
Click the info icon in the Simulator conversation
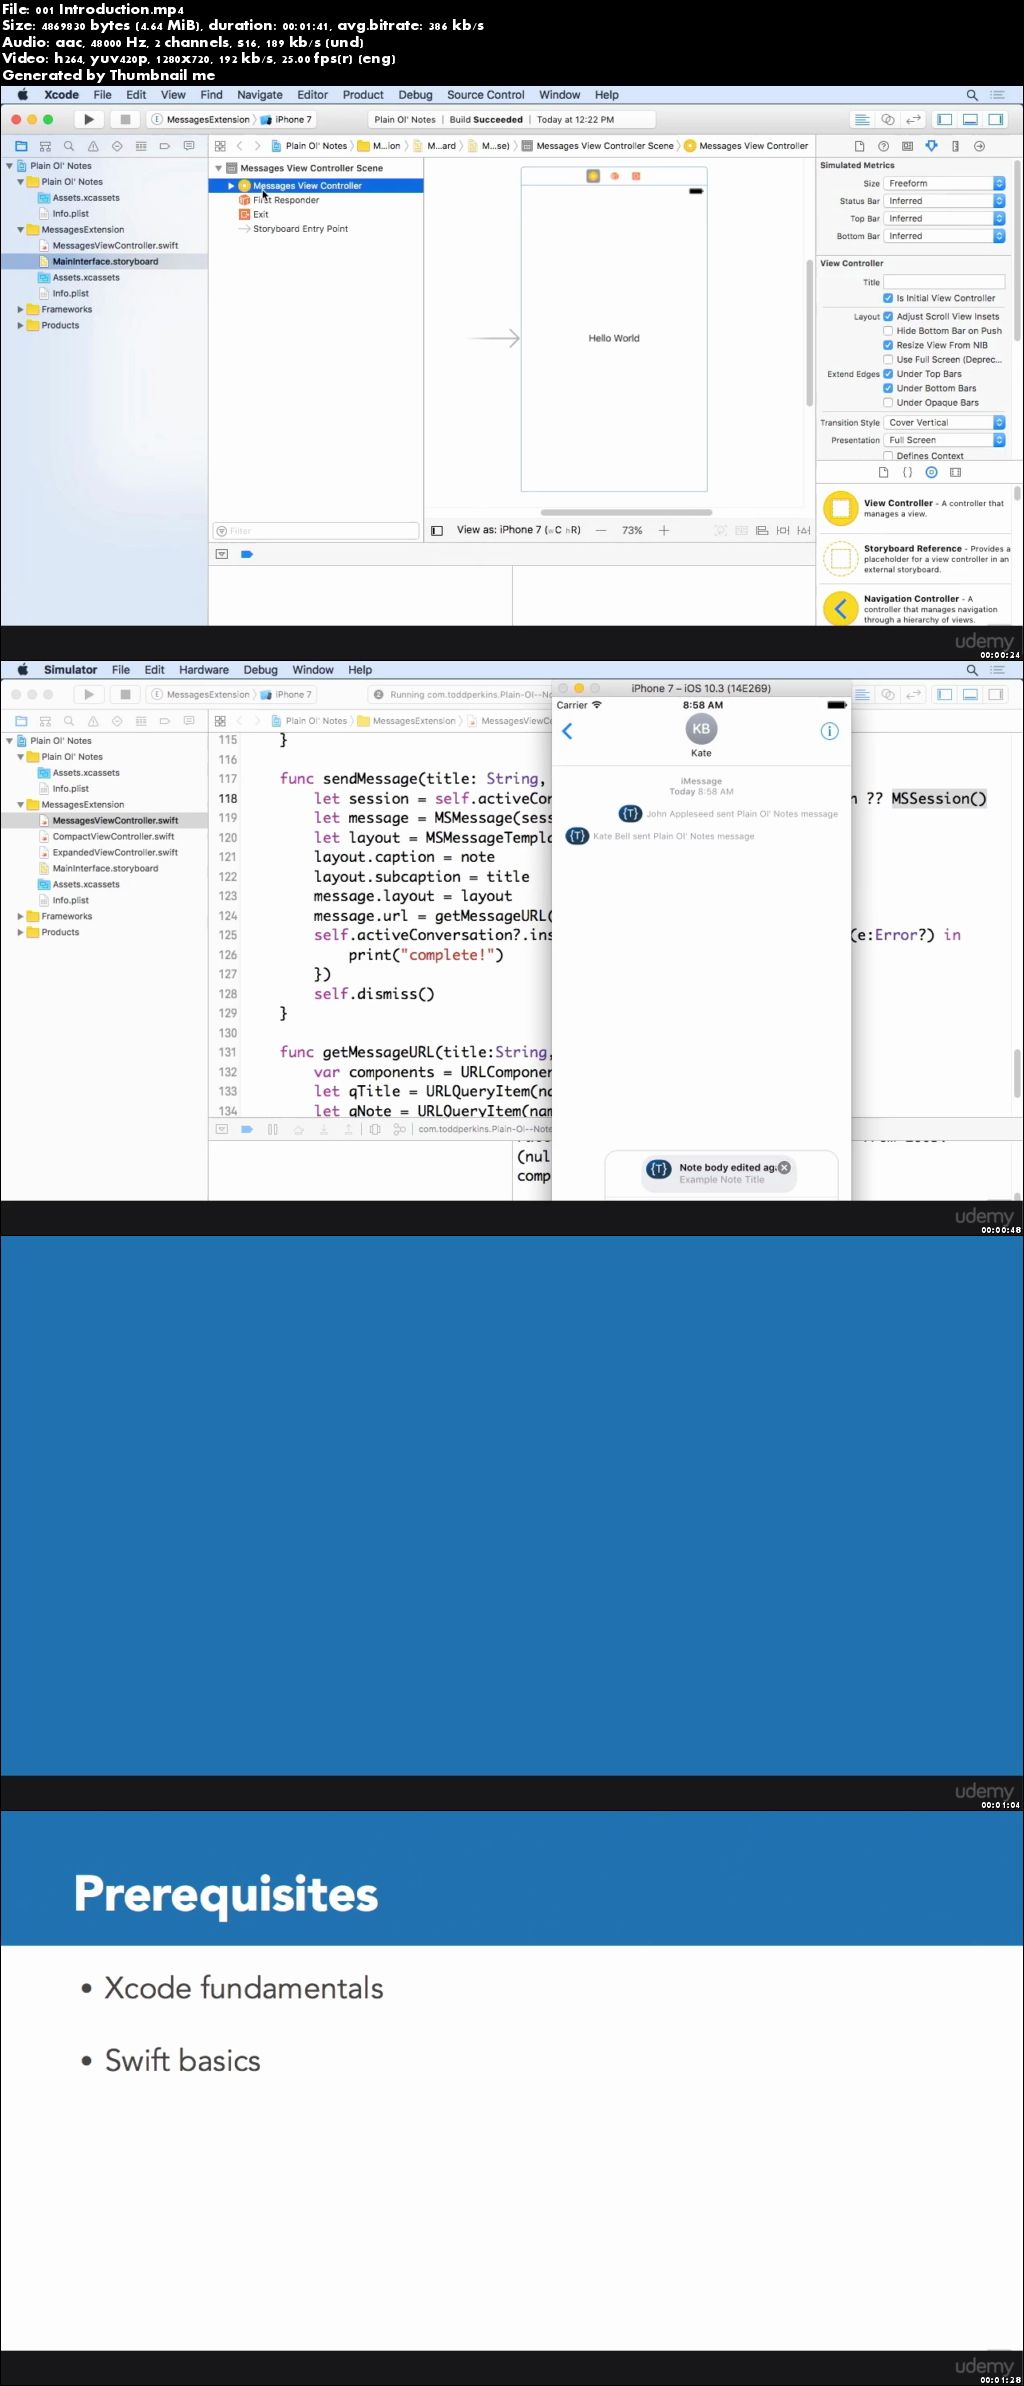[829, 731]
